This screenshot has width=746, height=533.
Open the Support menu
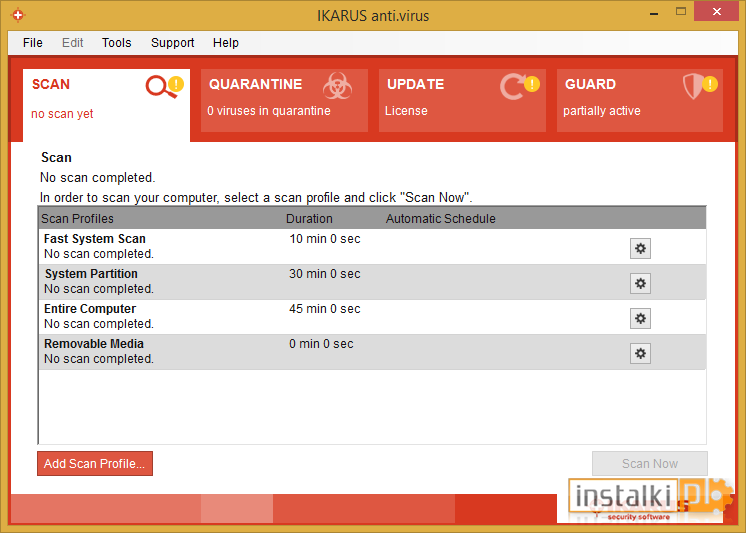pos(173,43)
